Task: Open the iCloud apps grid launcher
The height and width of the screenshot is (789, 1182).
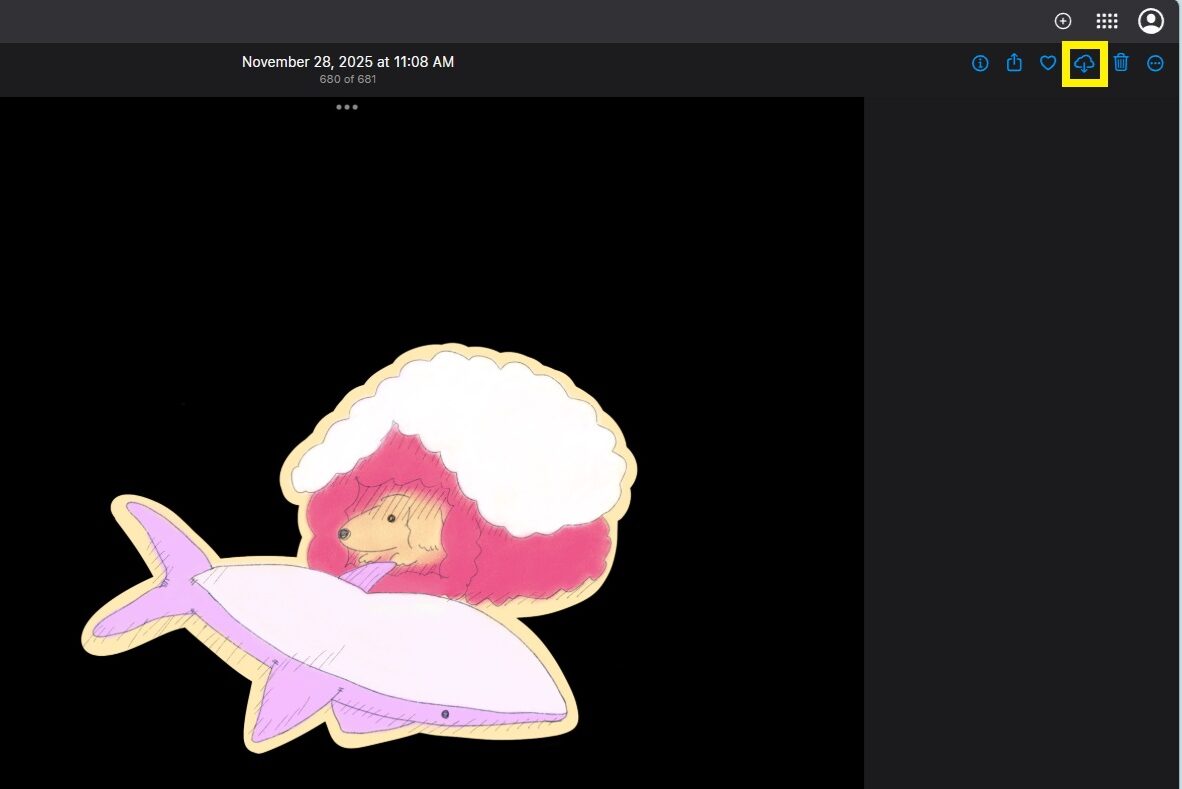Action: [x=1107, y=21]
